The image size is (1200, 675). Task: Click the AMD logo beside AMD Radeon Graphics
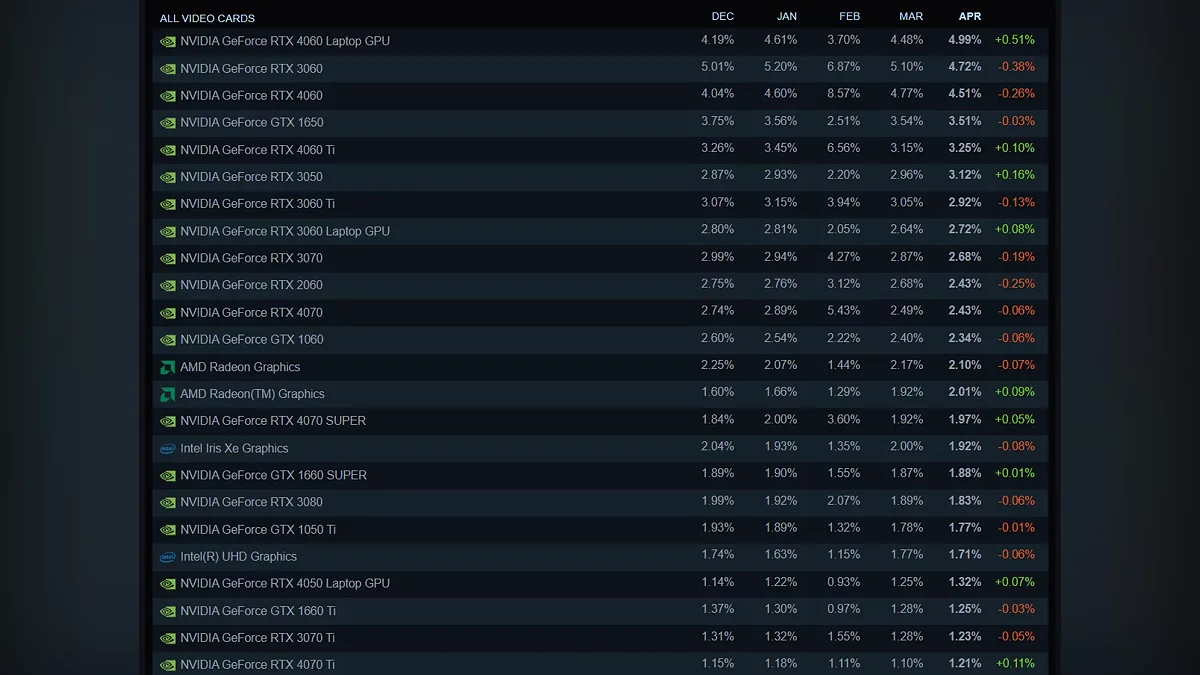point(167,367)
